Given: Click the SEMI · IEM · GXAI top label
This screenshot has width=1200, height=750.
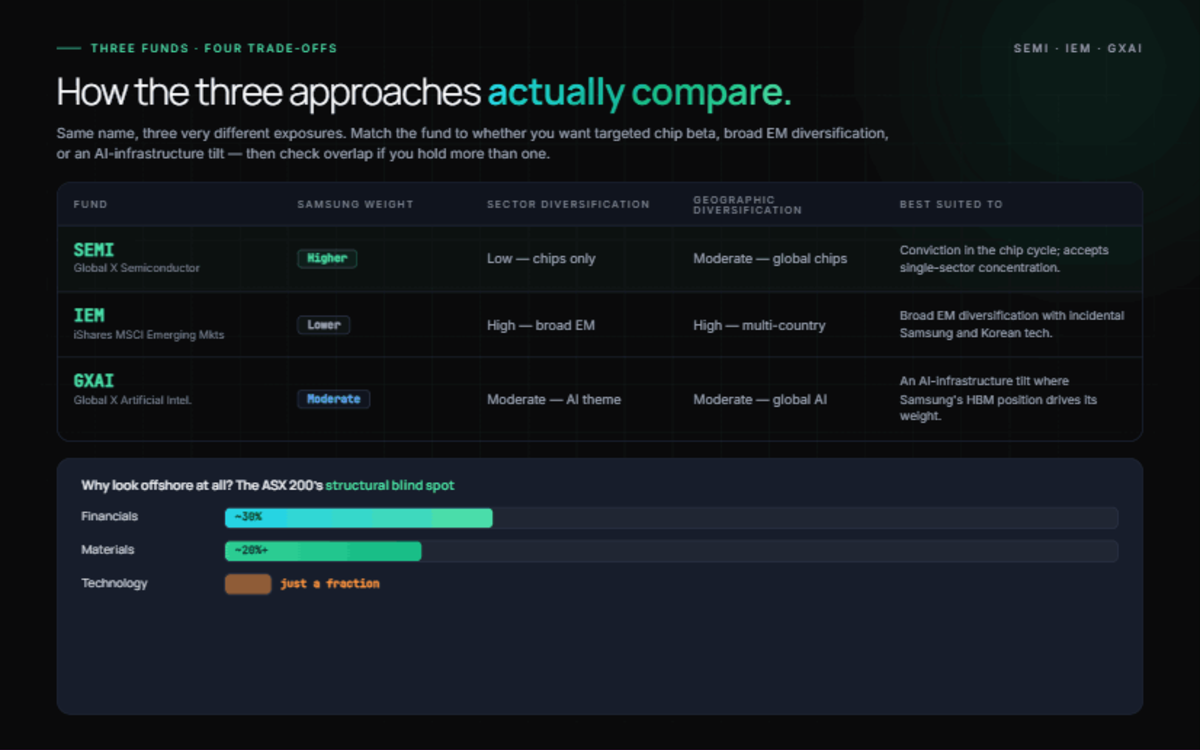Looking at the screenshot, I should 1078,48.
